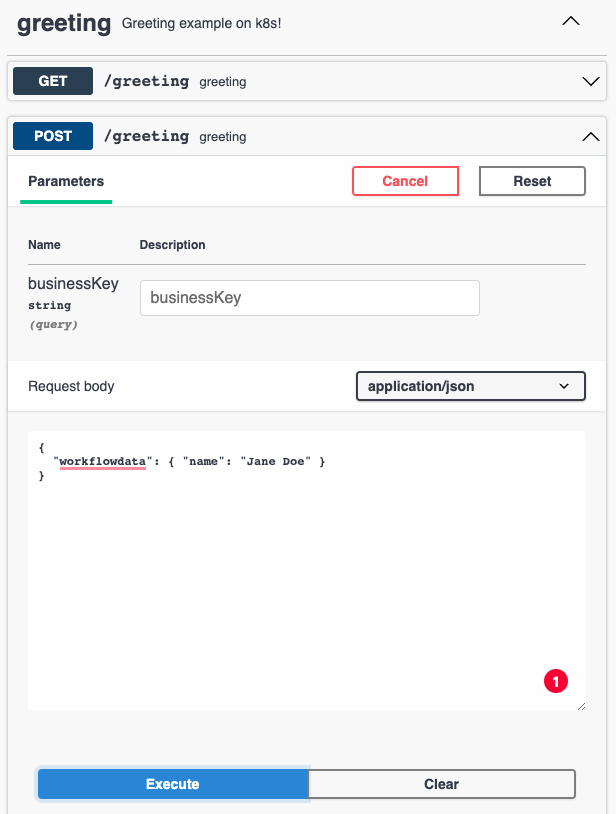Image resolution: width=616 pixels, height=814 pixels.
Task: Switch to the Parameters tab
Action: point(66,181)
